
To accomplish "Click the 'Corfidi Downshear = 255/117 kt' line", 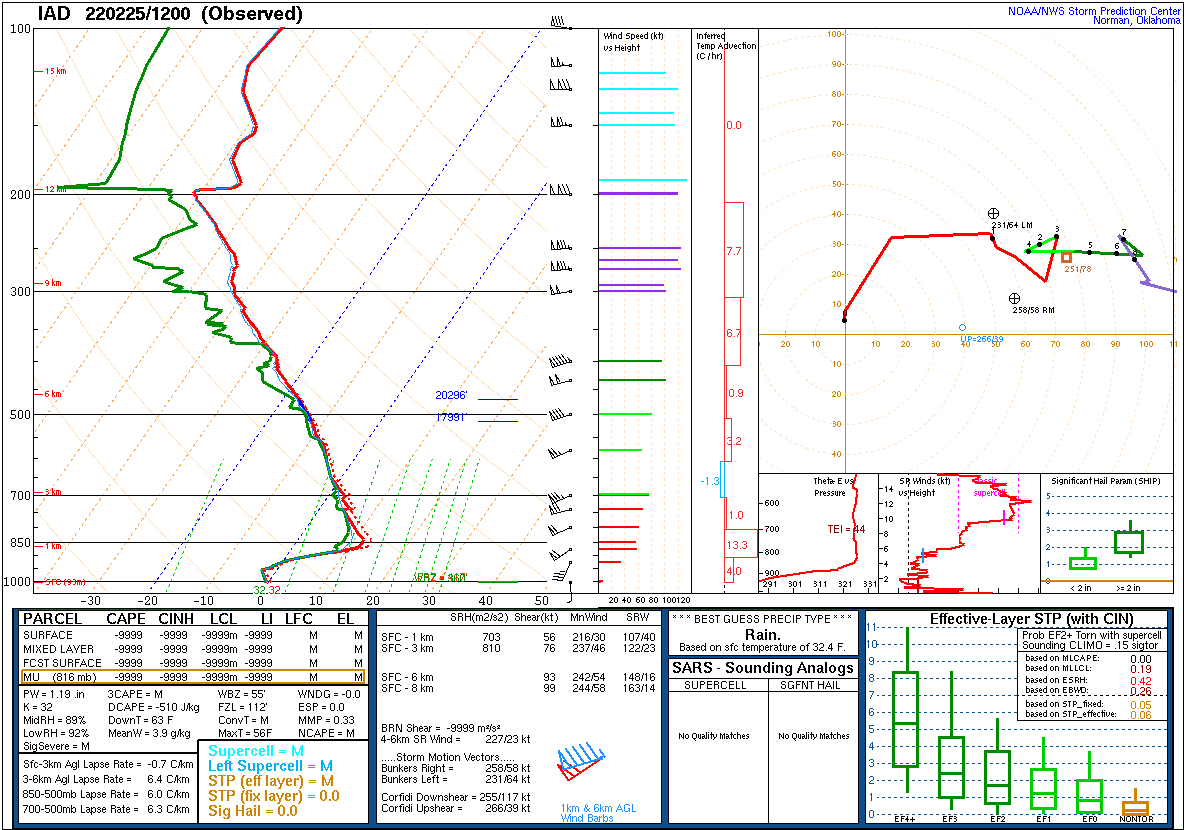I will [x=455, y=797].
